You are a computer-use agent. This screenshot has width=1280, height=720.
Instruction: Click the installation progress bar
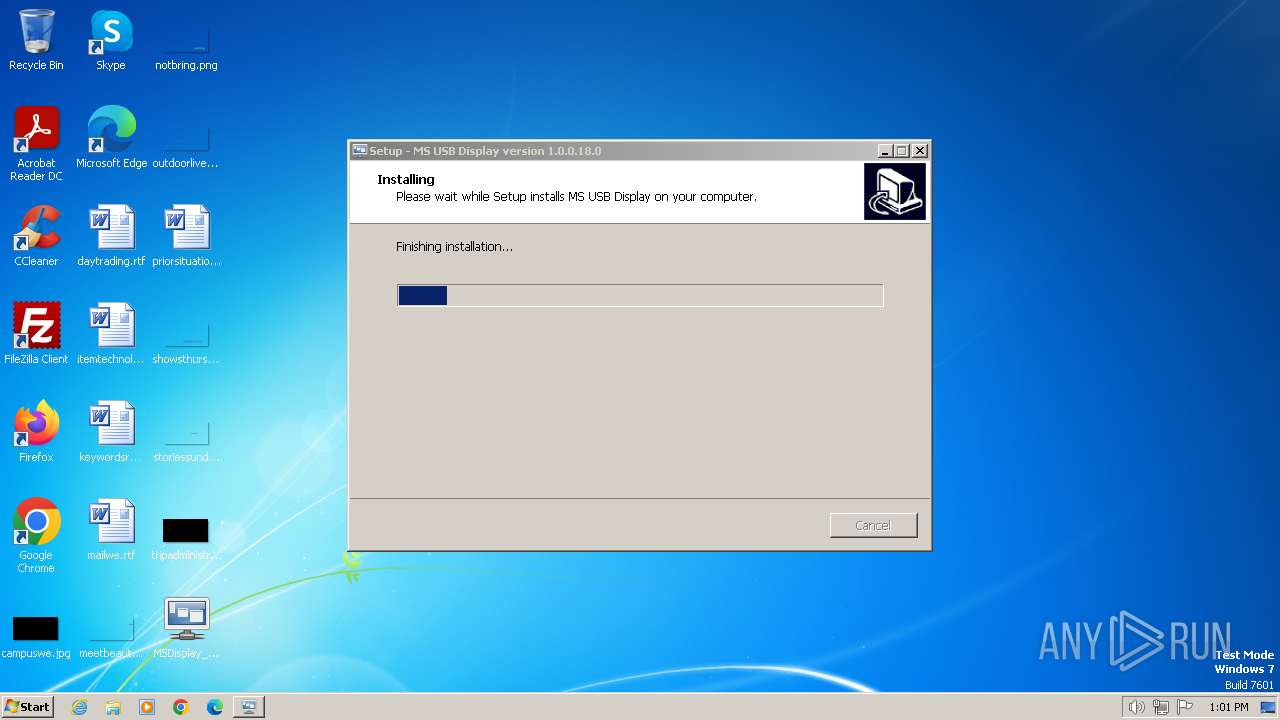tap(640, 295)
